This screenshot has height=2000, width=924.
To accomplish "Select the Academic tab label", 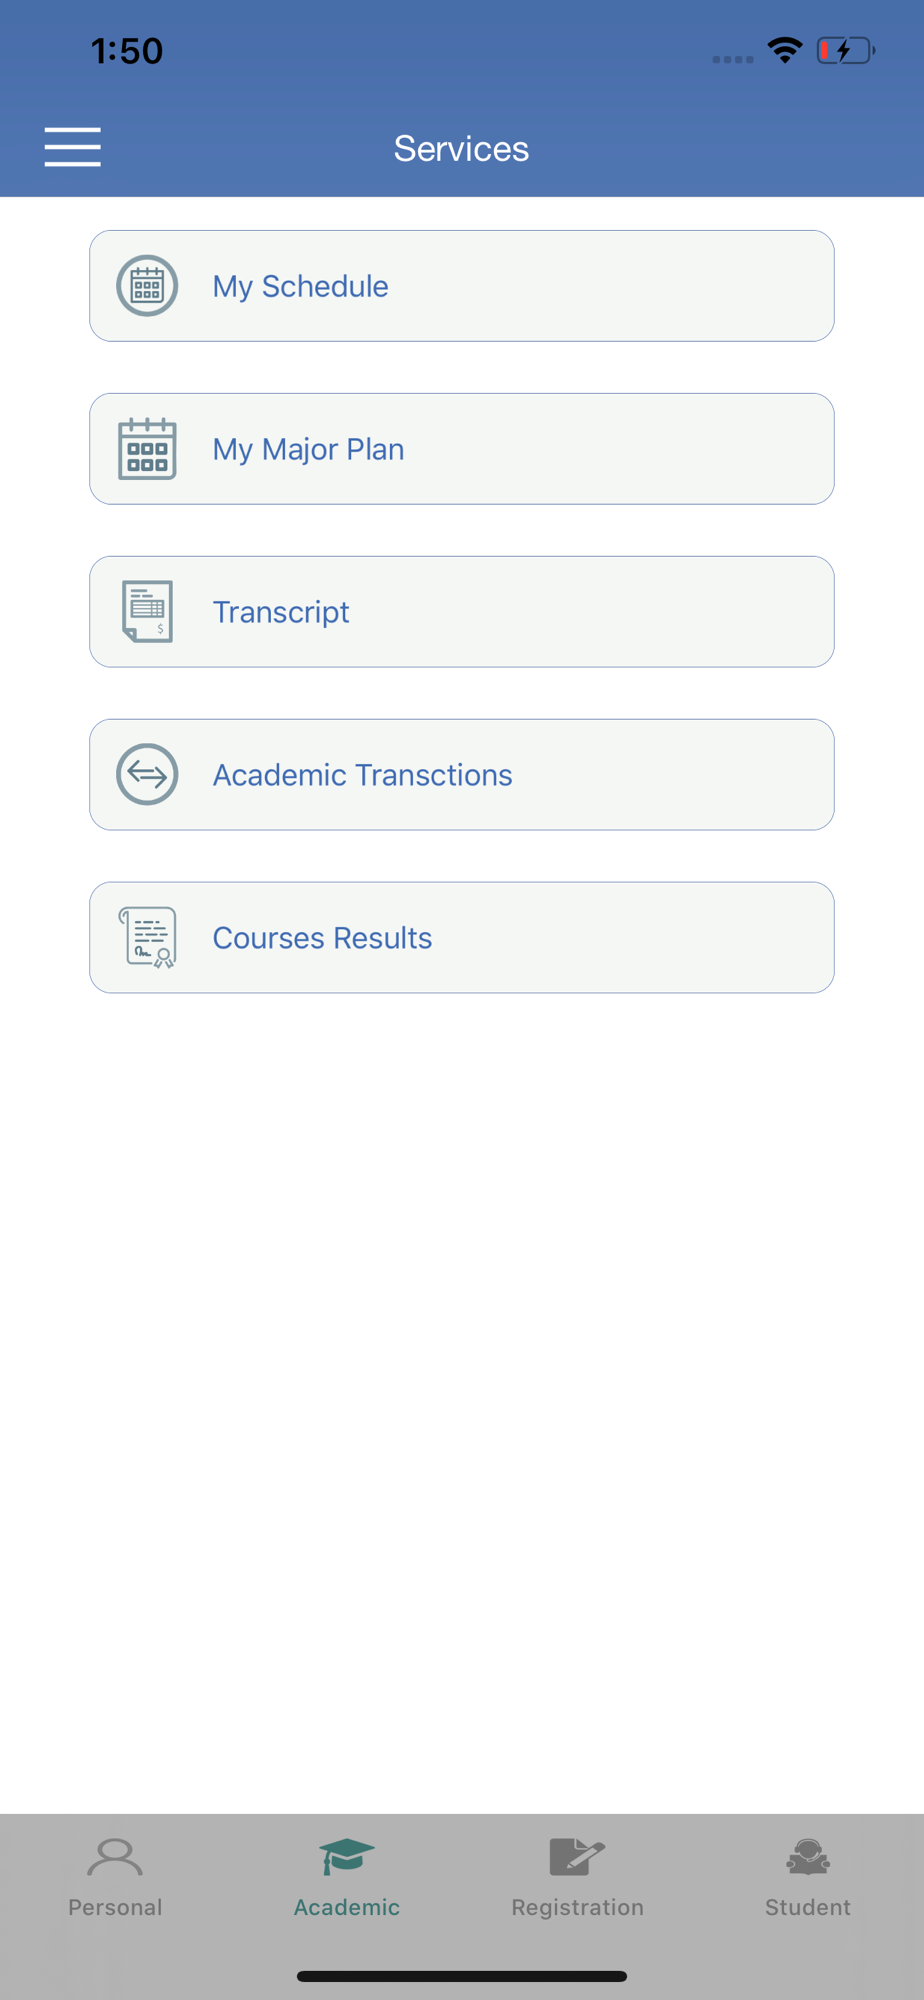I will tap(347, 1907).
